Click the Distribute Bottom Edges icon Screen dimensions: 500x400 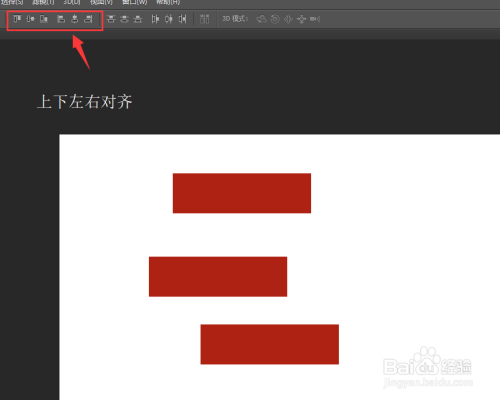[x=138, y=19]
